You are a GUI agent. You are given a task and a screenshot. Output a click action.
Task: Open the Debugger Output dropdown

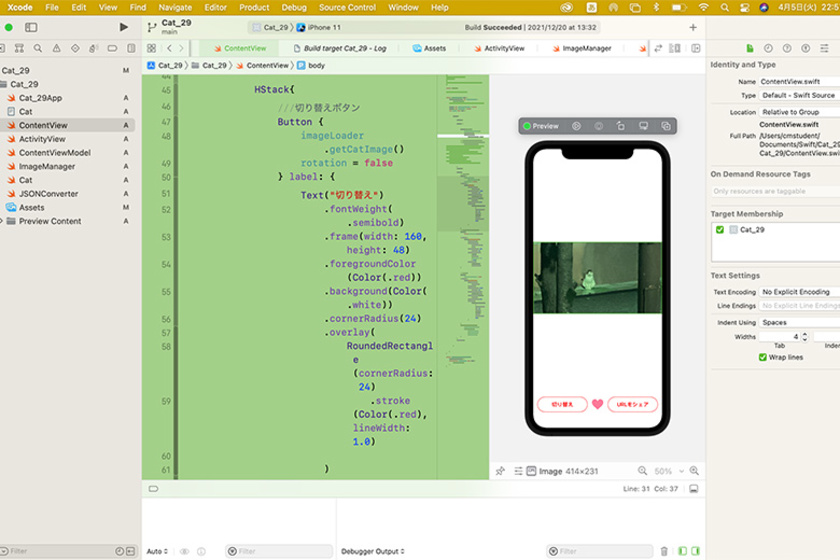click(x=373, y=551)
